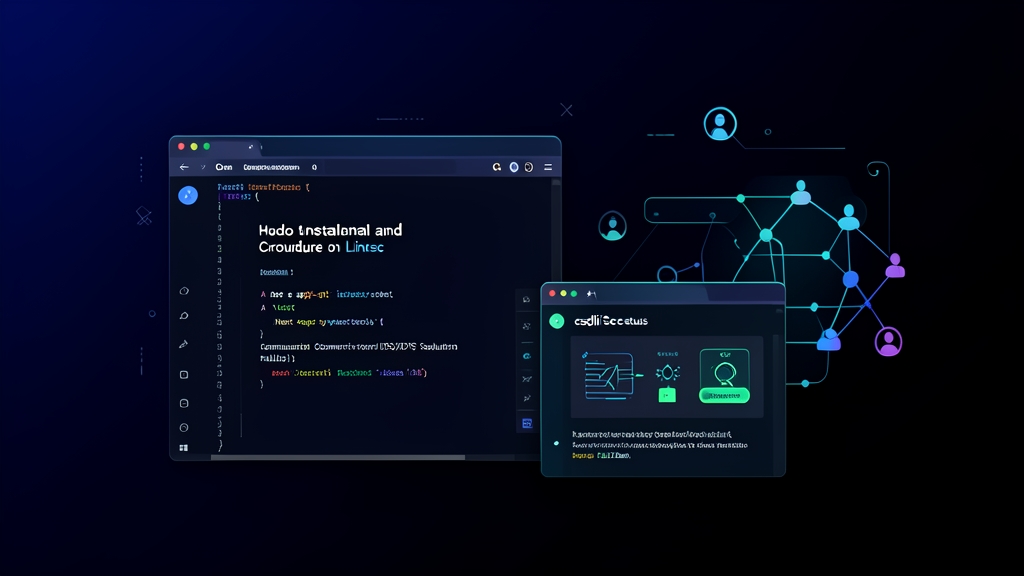Click the blue 'Lintsc' link in heading
Viewport: 1024px width, 576px height.
364,248
